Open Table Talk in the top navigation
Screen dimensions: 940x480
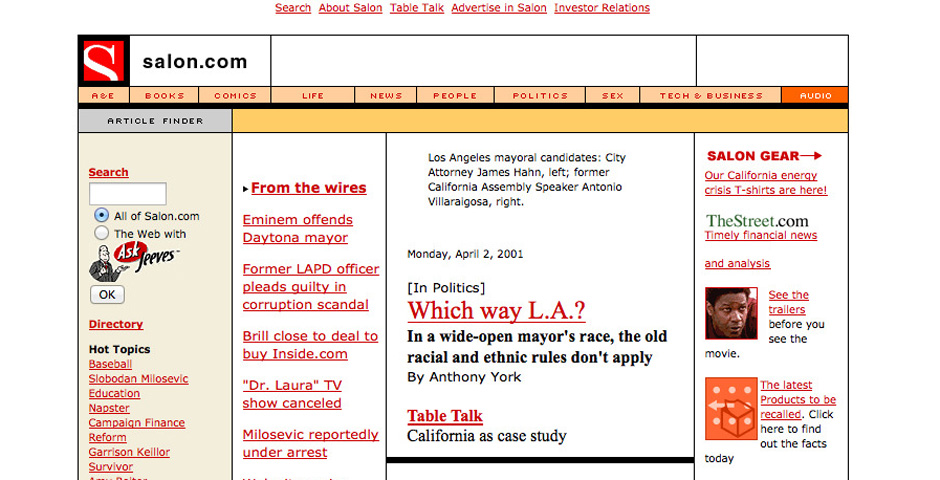[x=417, y=8]
